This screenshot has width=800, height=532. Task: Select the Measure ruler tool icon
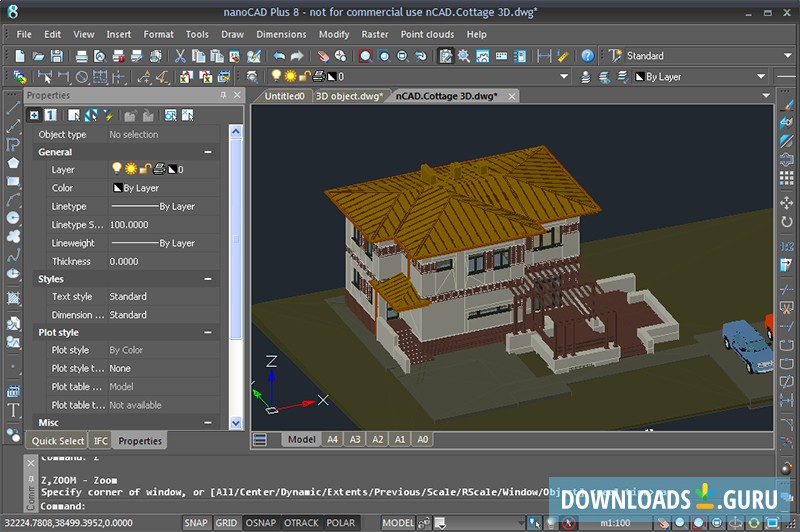pyautogui.click(x=563, y=56)
